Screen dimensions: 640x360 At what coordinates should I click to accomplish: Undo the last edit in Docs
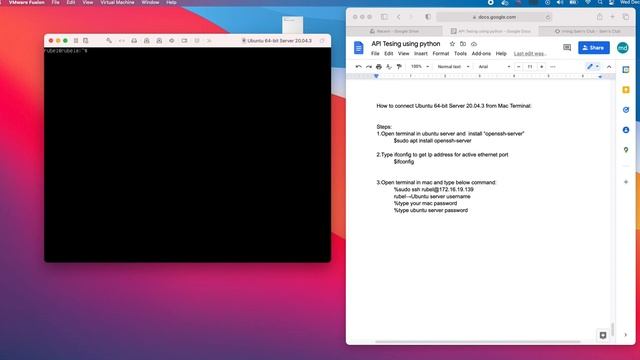[358, 67]
